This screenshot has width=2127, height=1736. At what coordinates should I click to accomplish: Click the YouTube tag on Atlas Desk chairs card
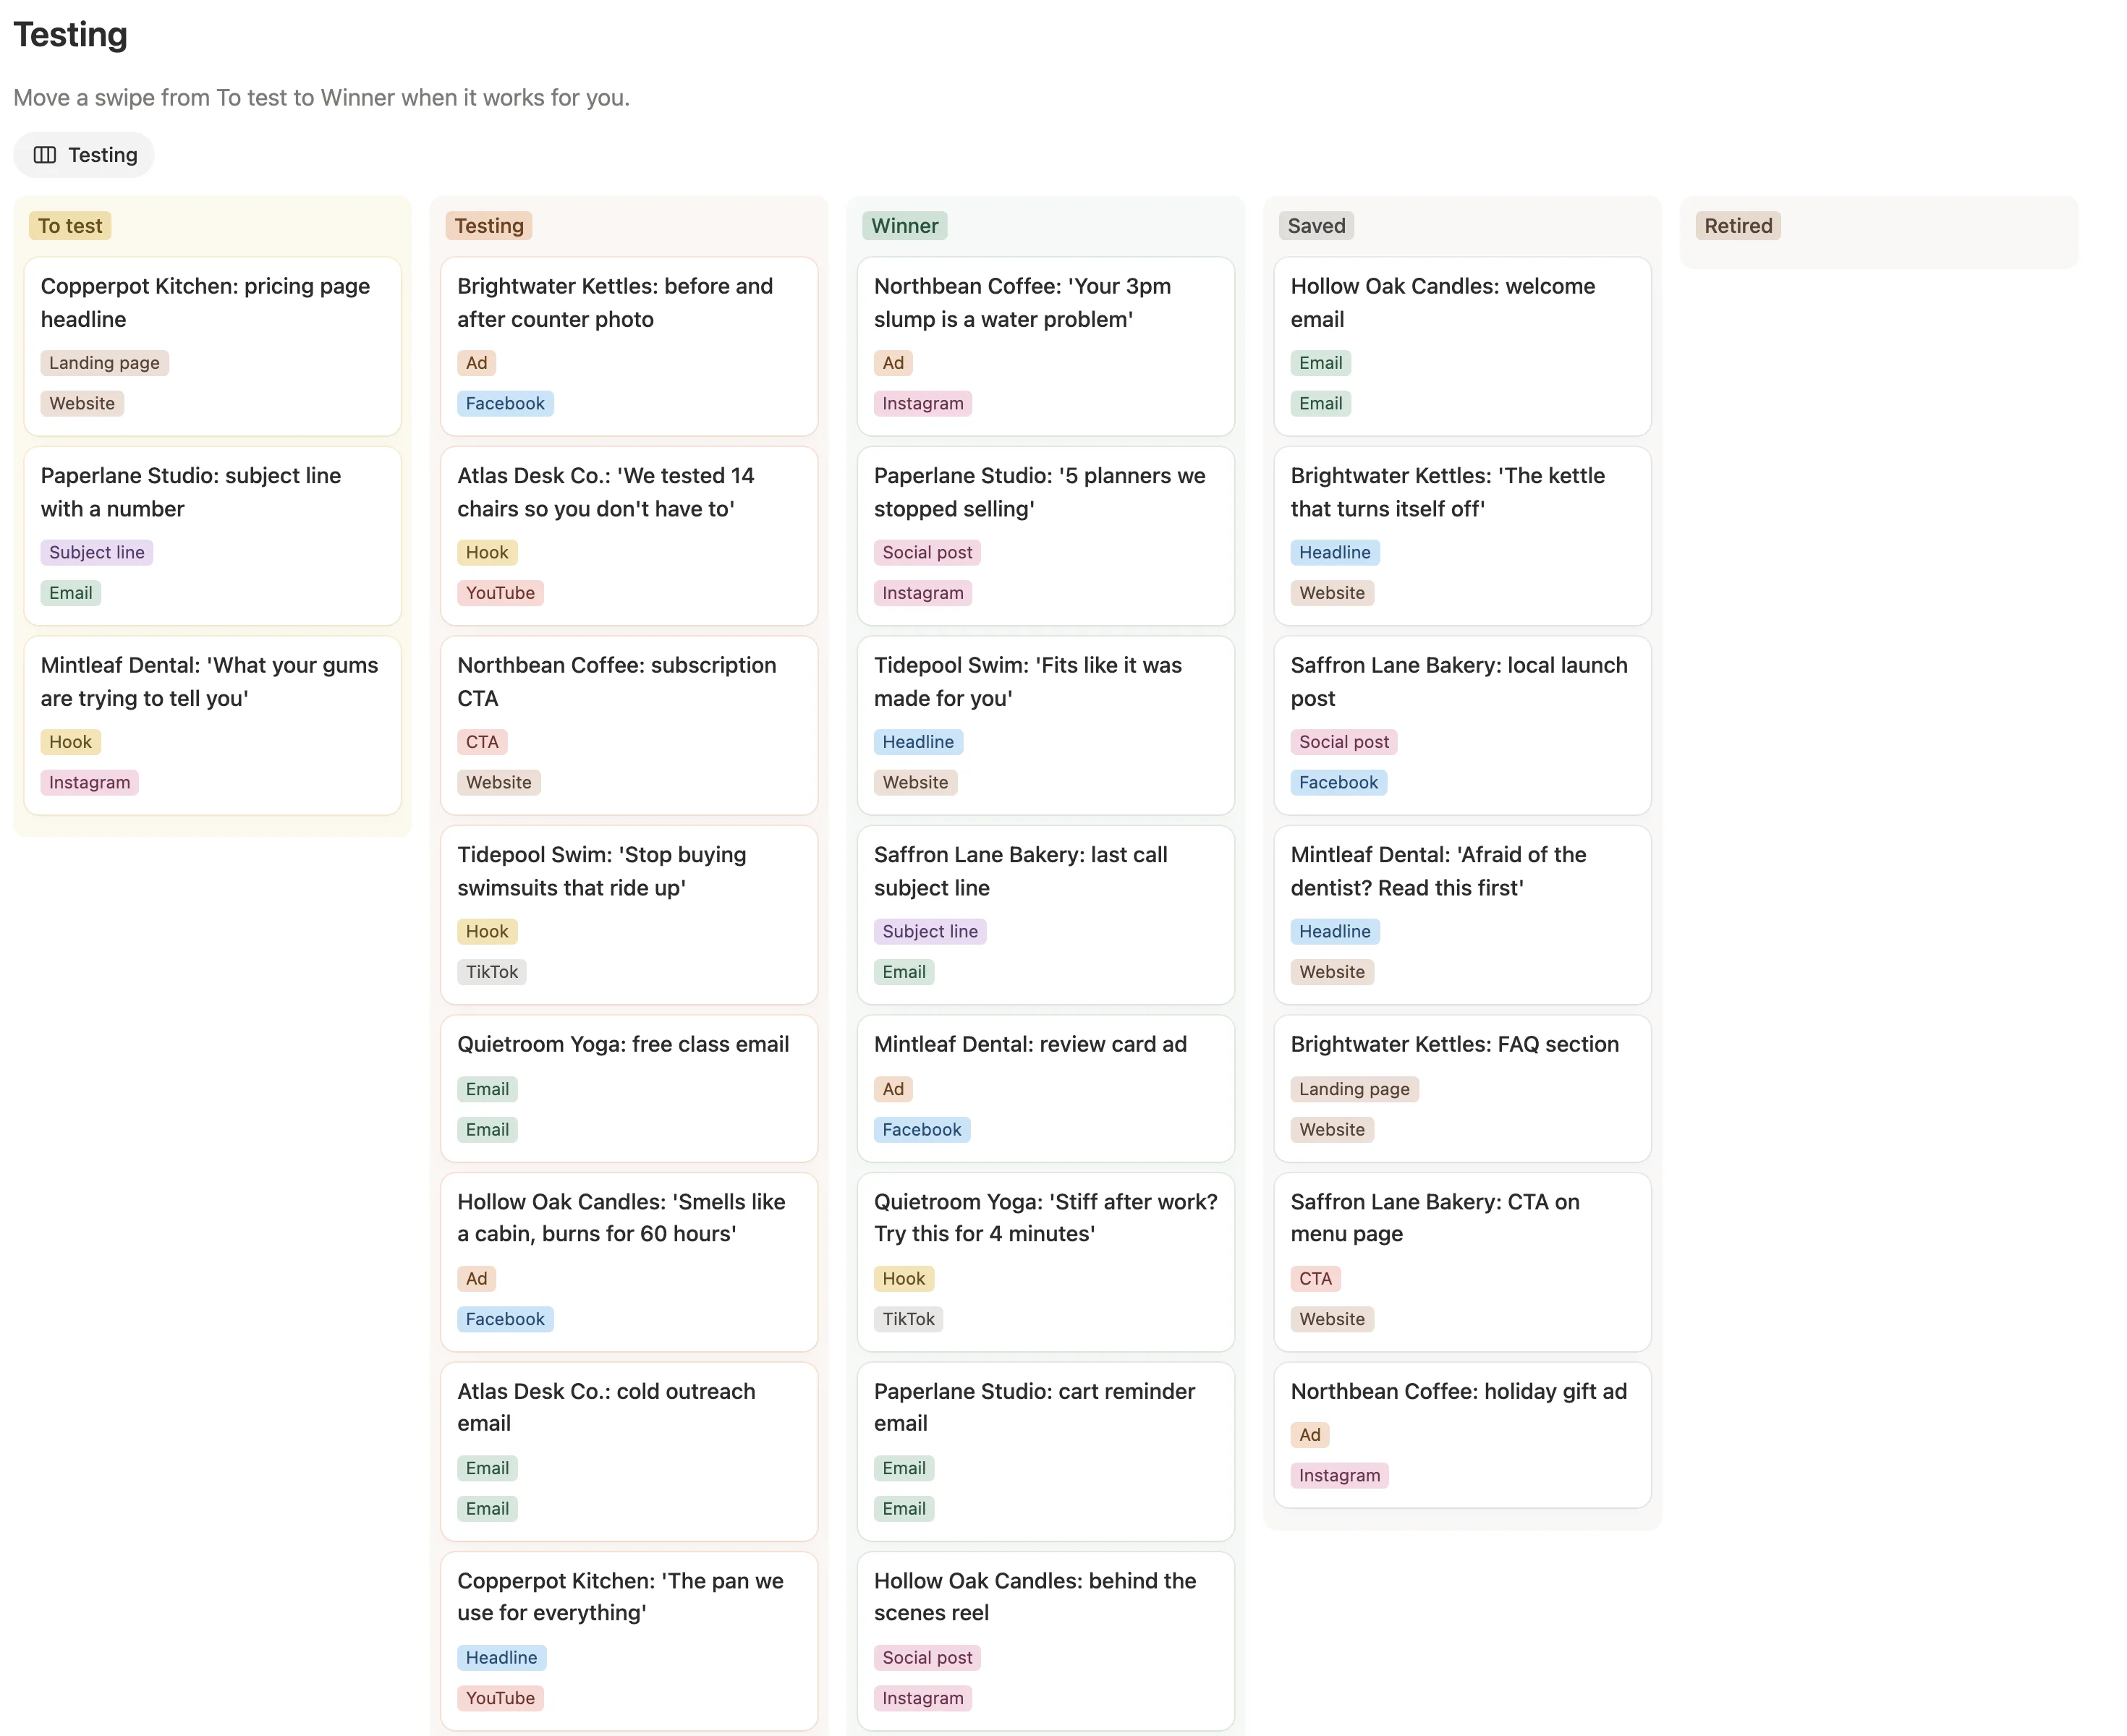coord(500,593)
